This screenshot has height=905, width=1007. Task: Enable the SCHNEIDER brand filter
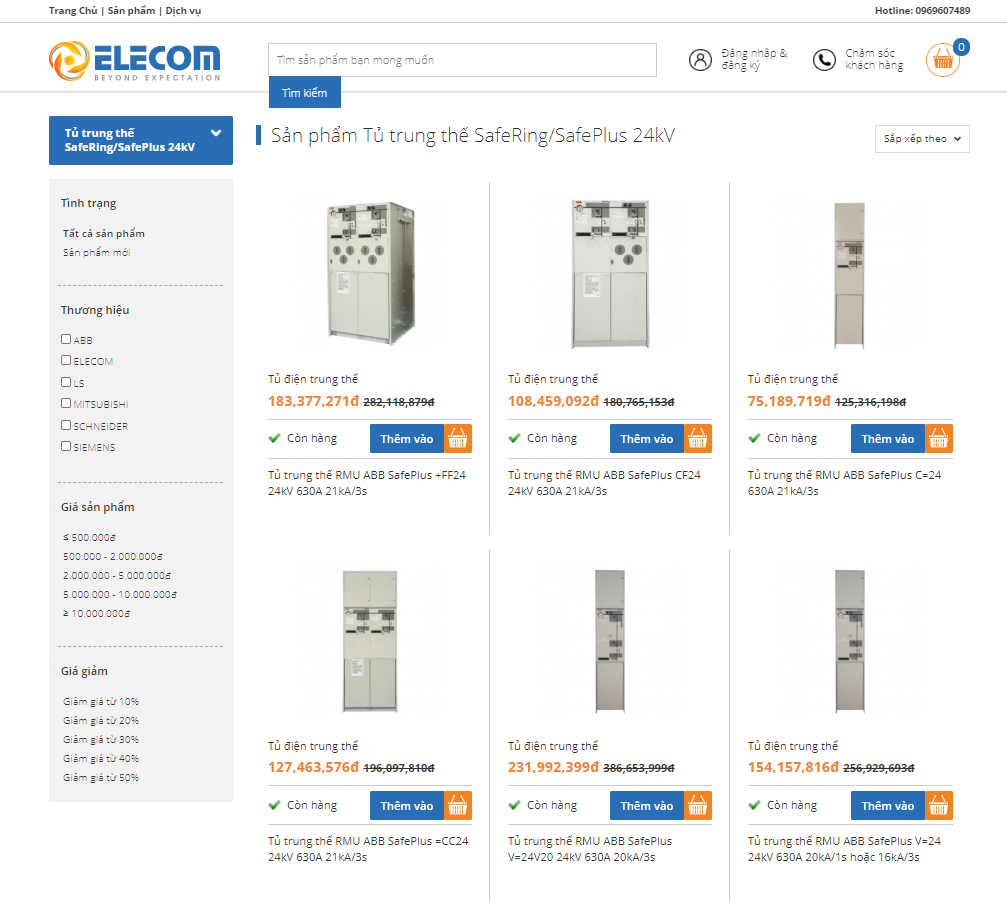pos(67,425)
